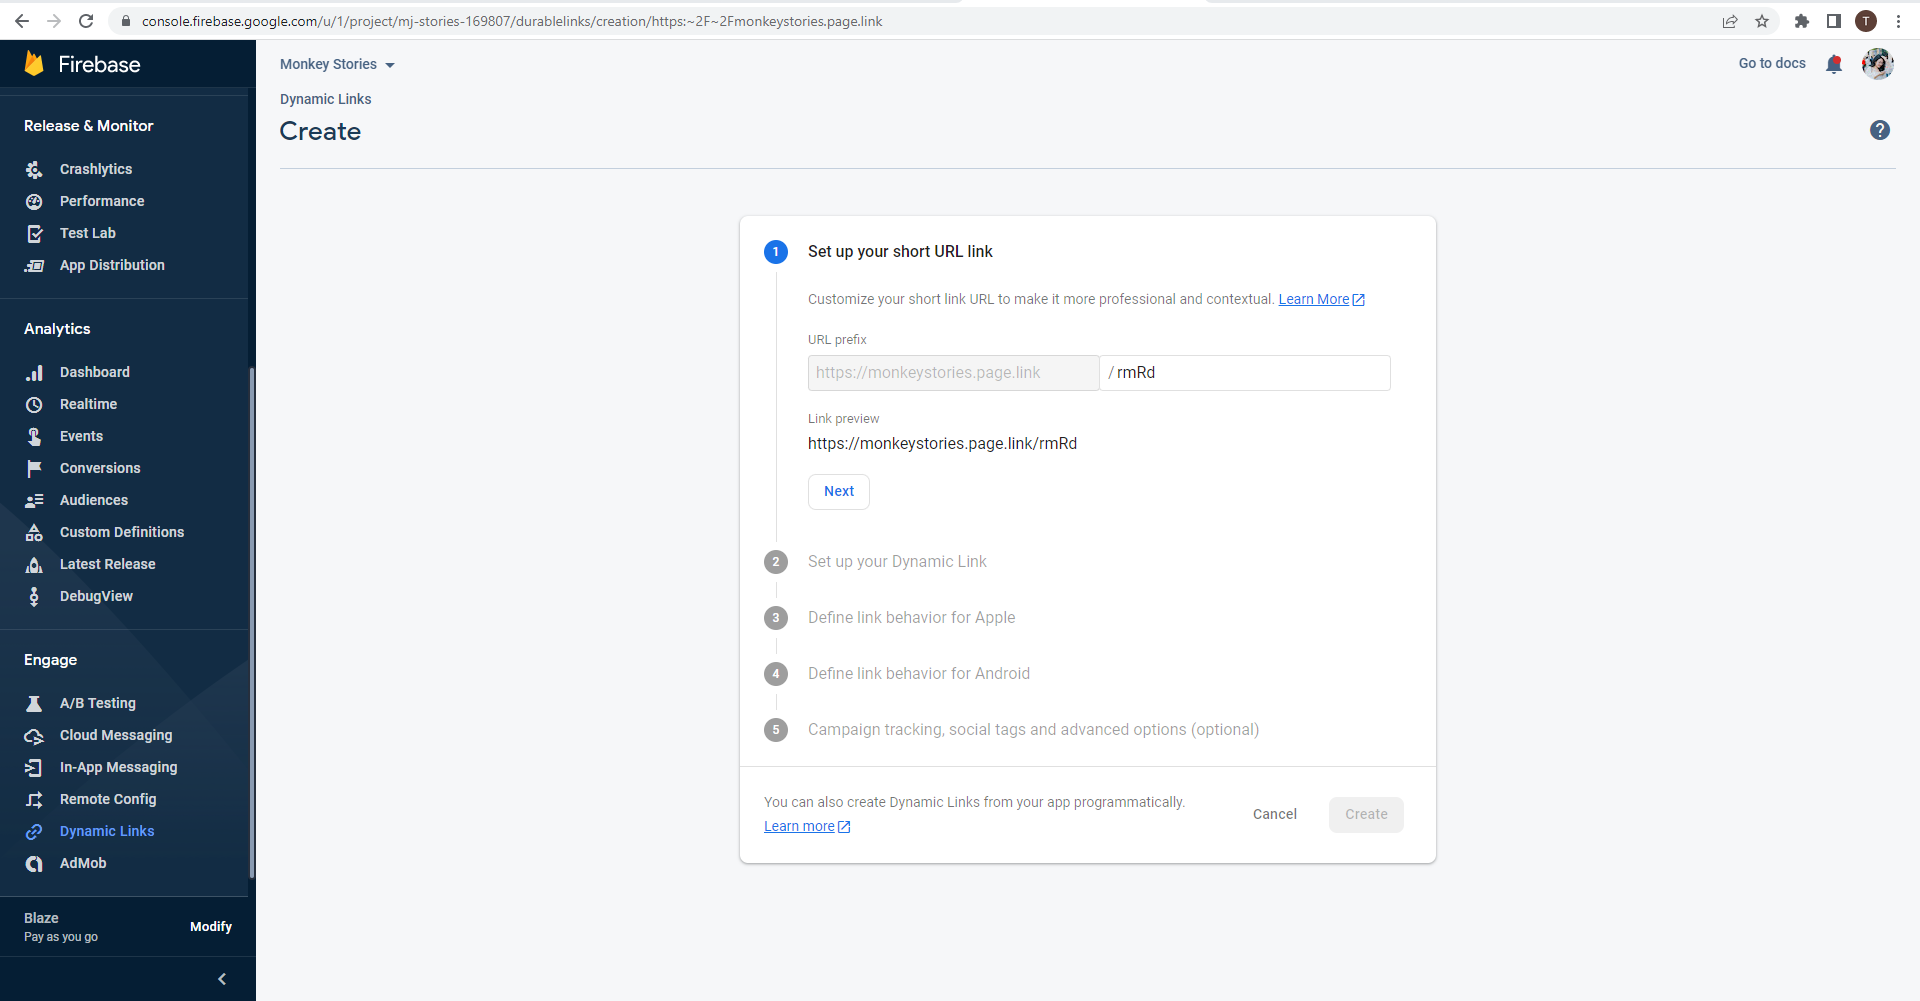
Task: Select the Custom Definitions icon
Action: [34, 532]
